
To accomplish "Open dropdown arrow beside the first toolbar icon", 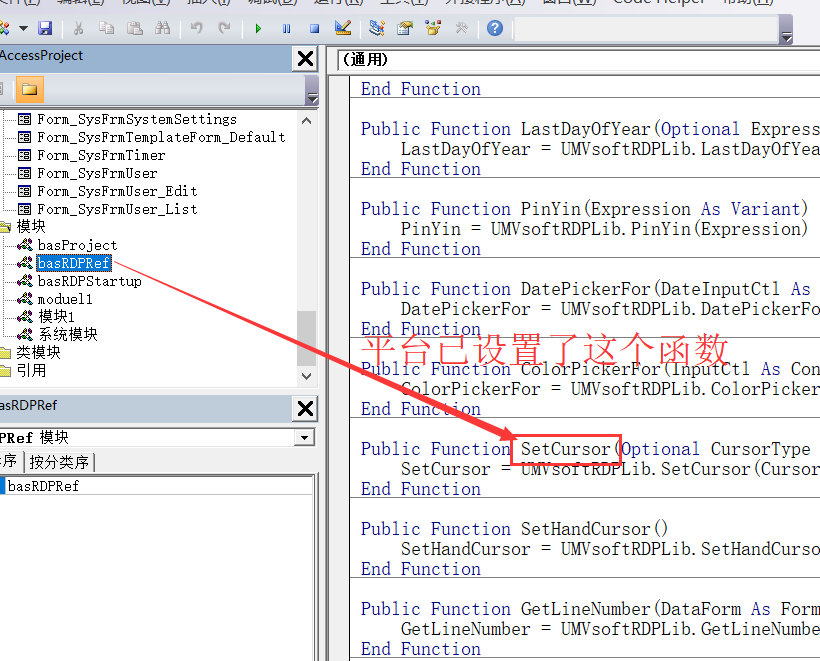I will click(24, 28).
